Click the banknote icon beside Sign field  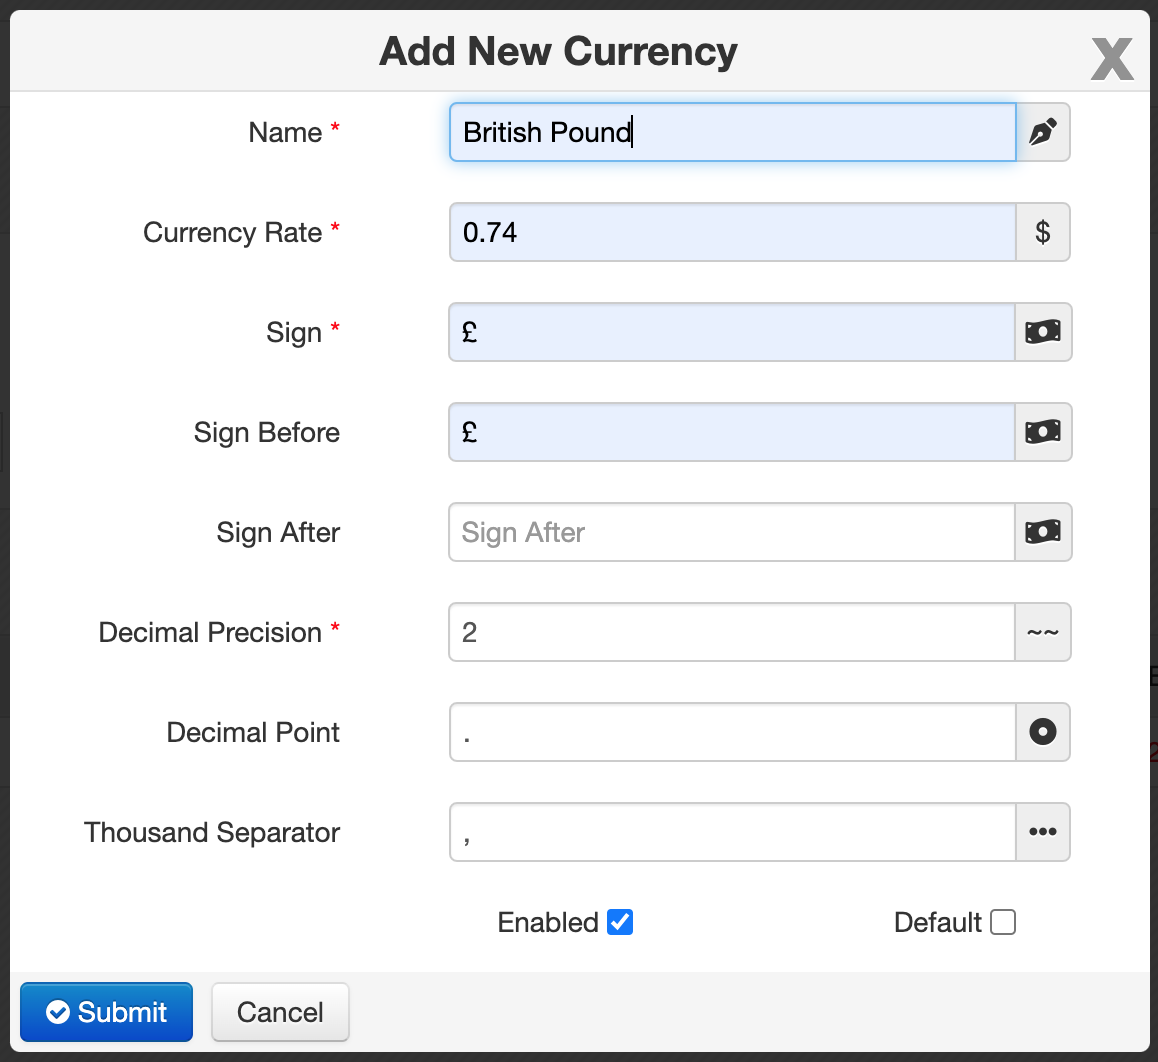coord(1043,332)
